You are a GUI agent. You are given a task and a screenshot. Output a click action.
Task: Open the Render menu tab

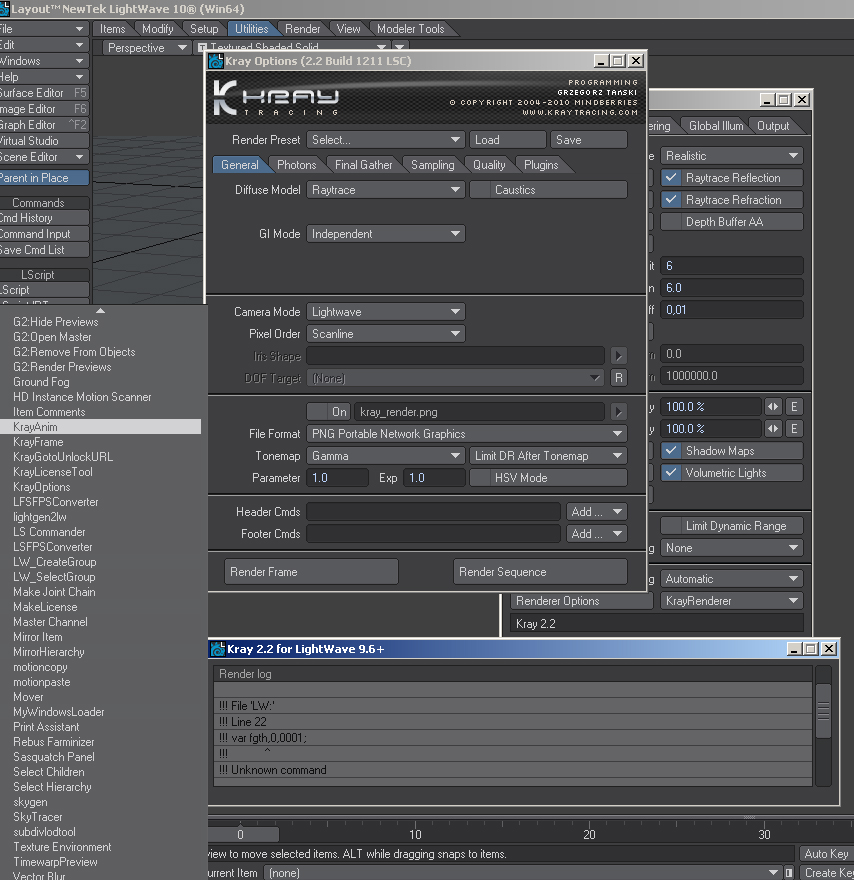point(302,29)
